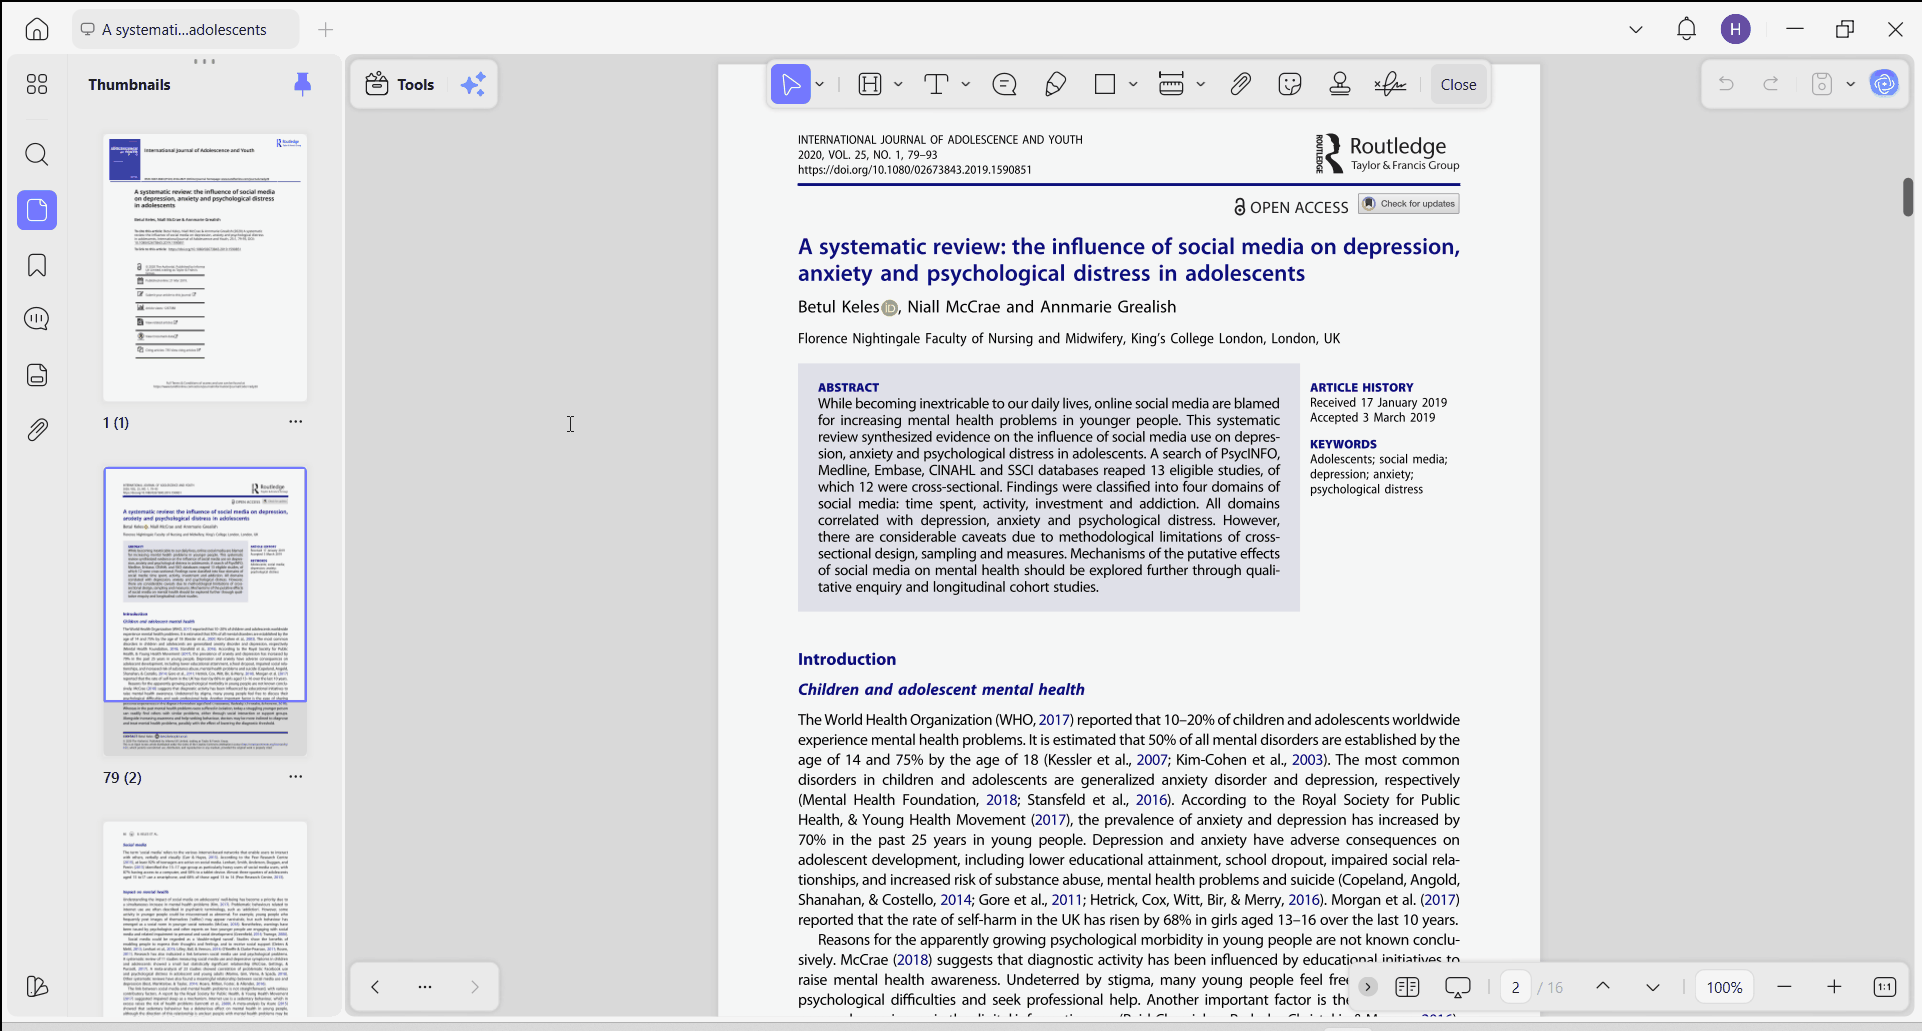Viewport: 1922px width, 1031px height.
Task: Select page thumbnail 79 (2)
Action: (x=205, y=611)
